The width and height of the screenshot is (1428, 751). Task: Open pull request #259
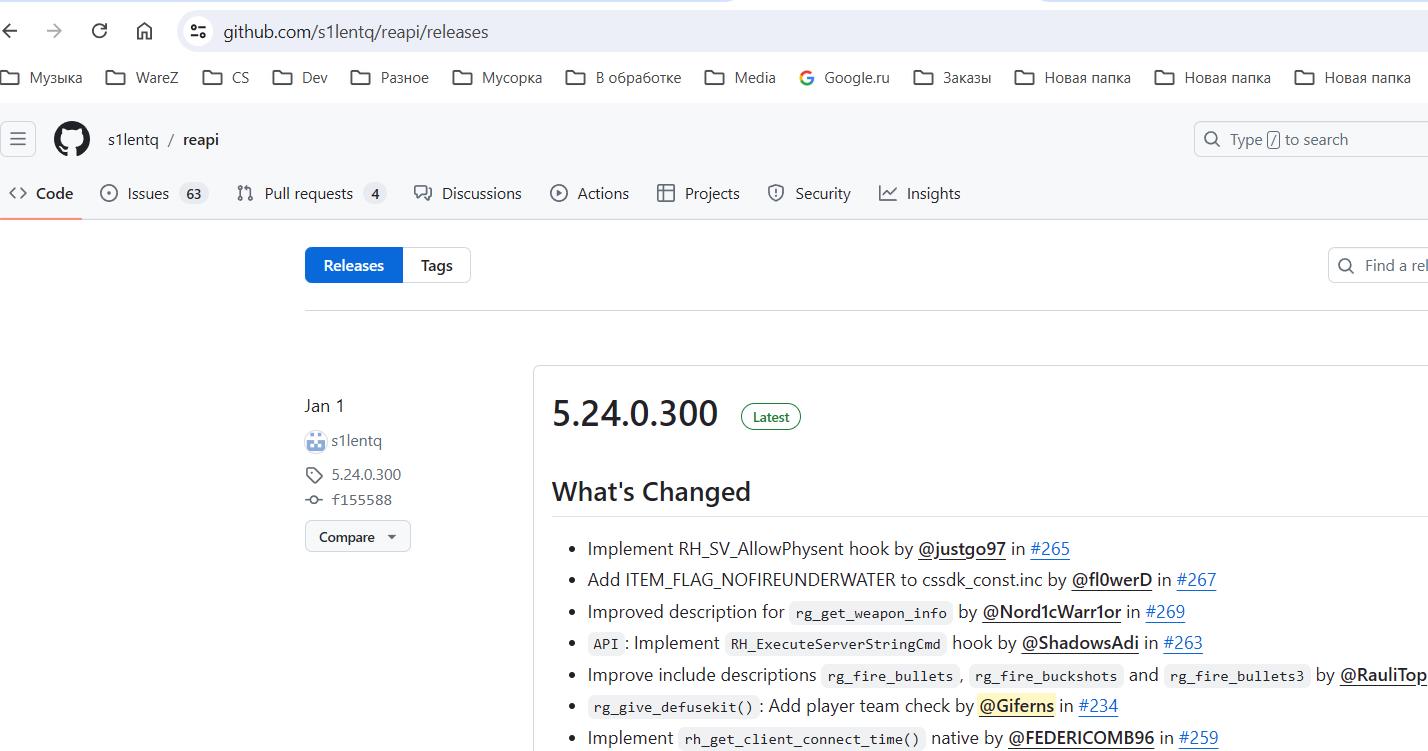(x=1198, y=737)
